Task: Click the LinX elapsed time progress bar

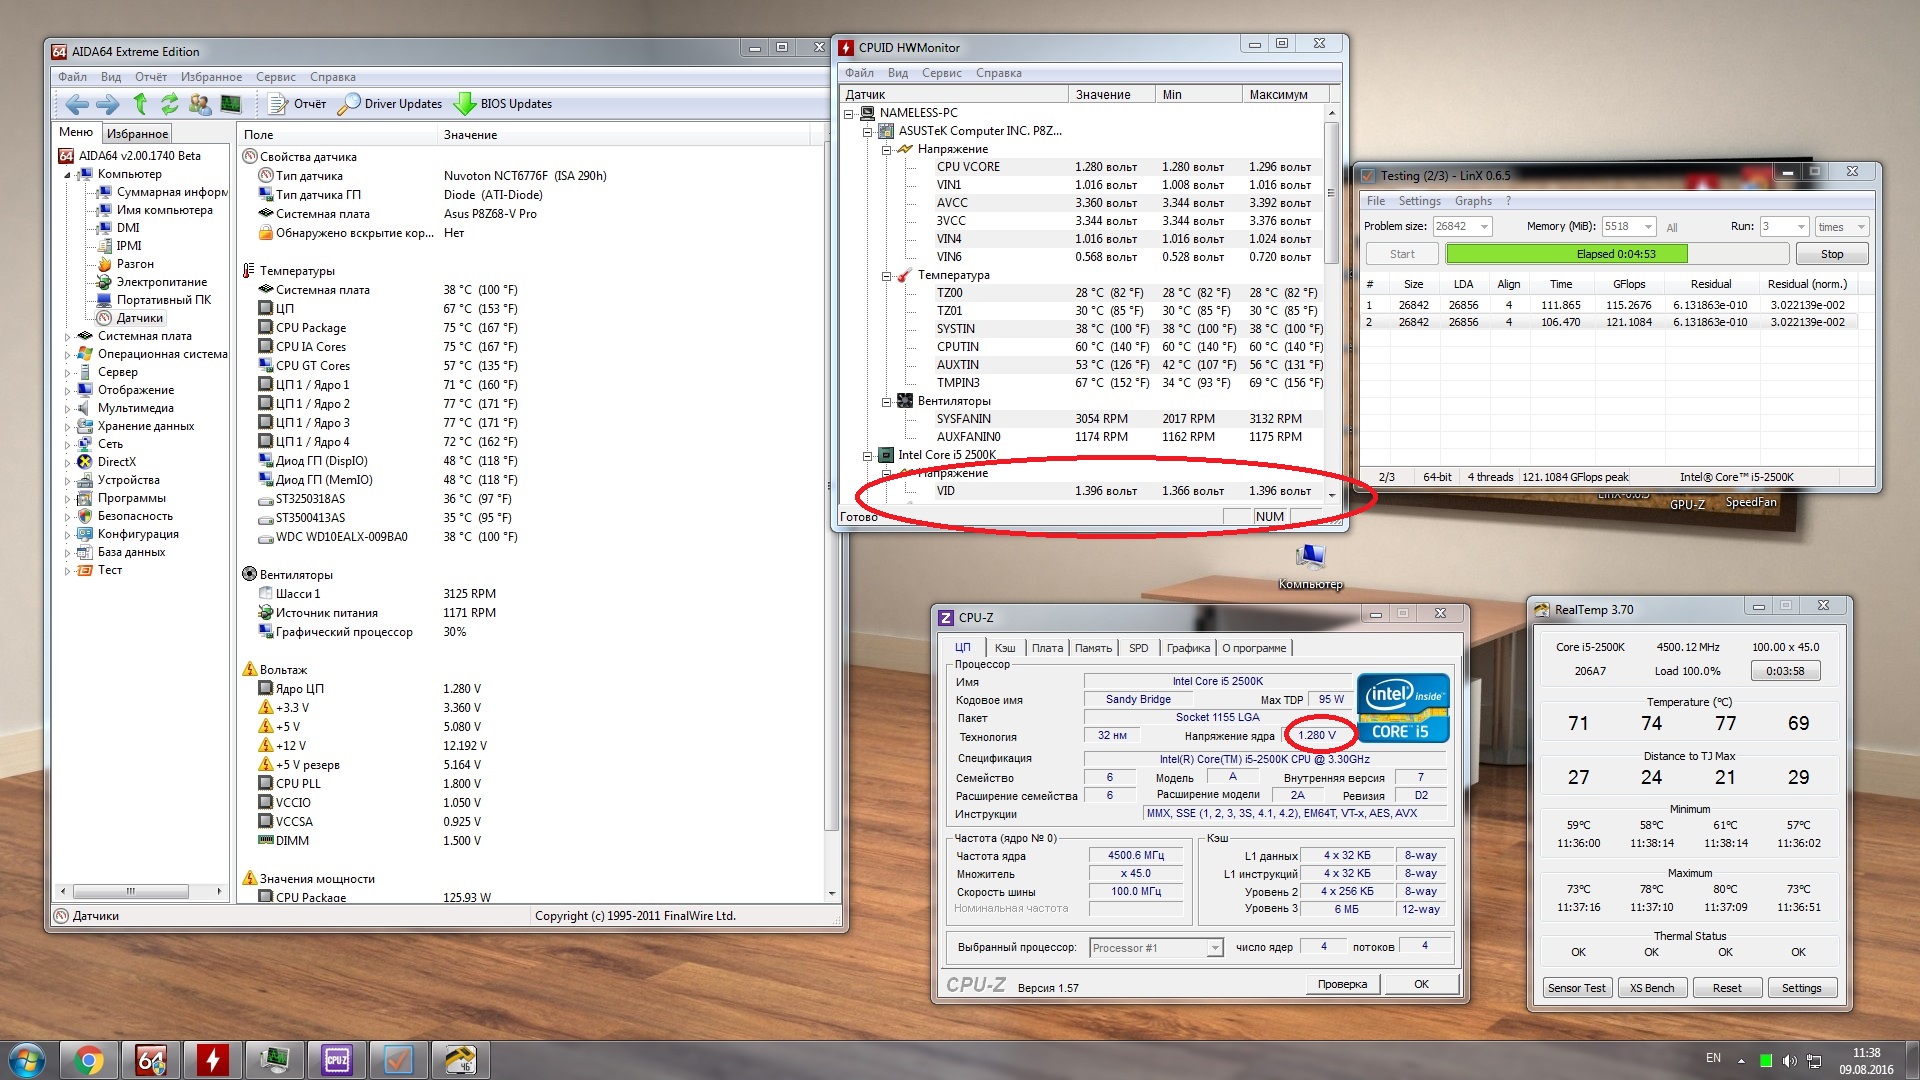Action: click(x=1615, y=254)
